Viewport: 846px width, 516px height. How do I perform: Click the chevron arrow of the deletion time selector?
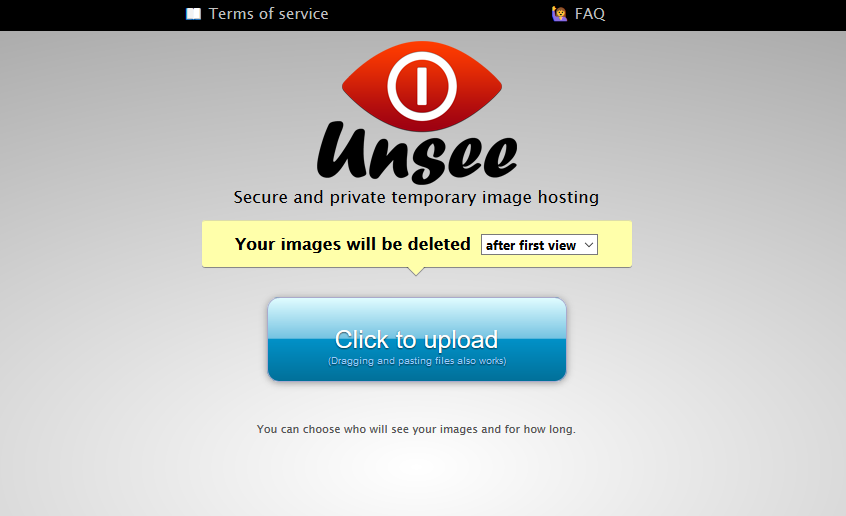tap(589, 245)
